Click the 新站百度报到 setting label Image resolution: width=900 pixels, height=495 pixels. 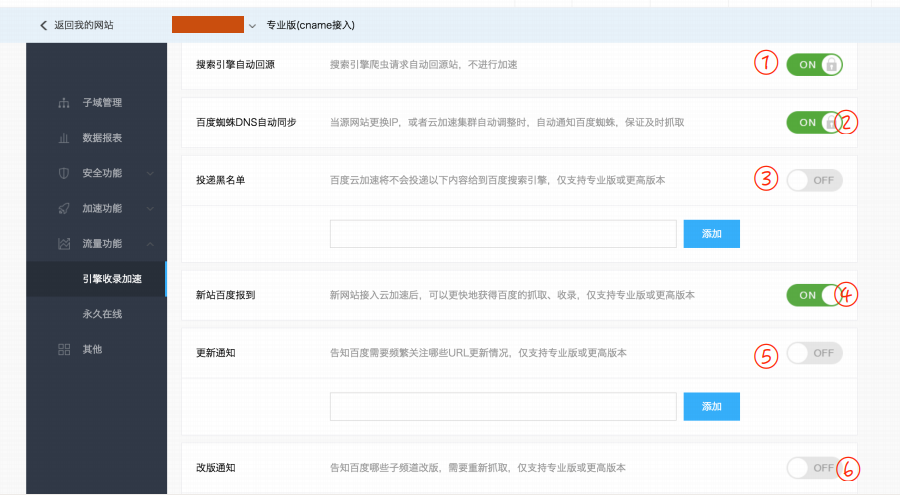(x=226, y=295)
